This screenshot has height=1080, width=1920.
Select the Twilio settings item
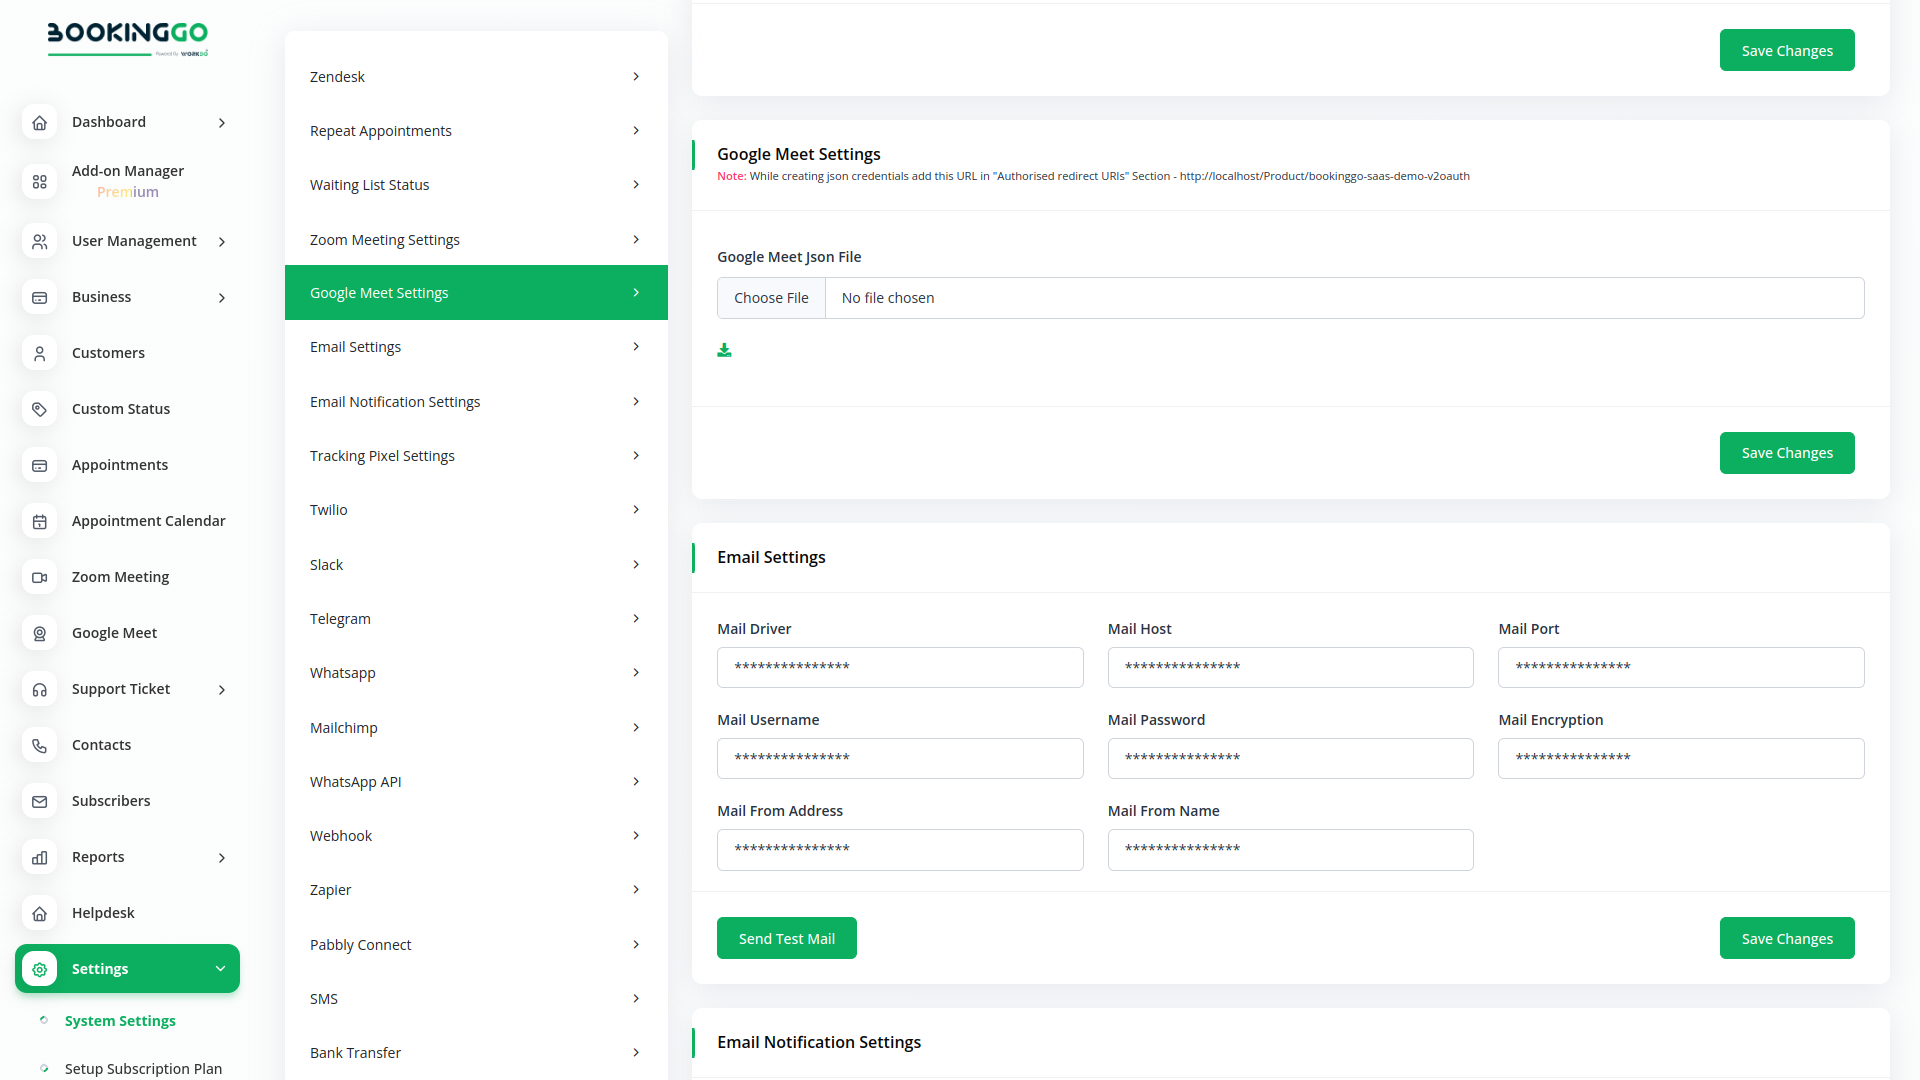click(476, 510)
